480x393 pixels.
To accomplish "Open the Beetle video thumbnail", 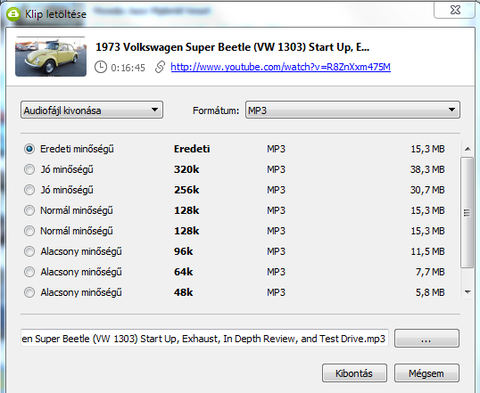I will pos(51,57).
